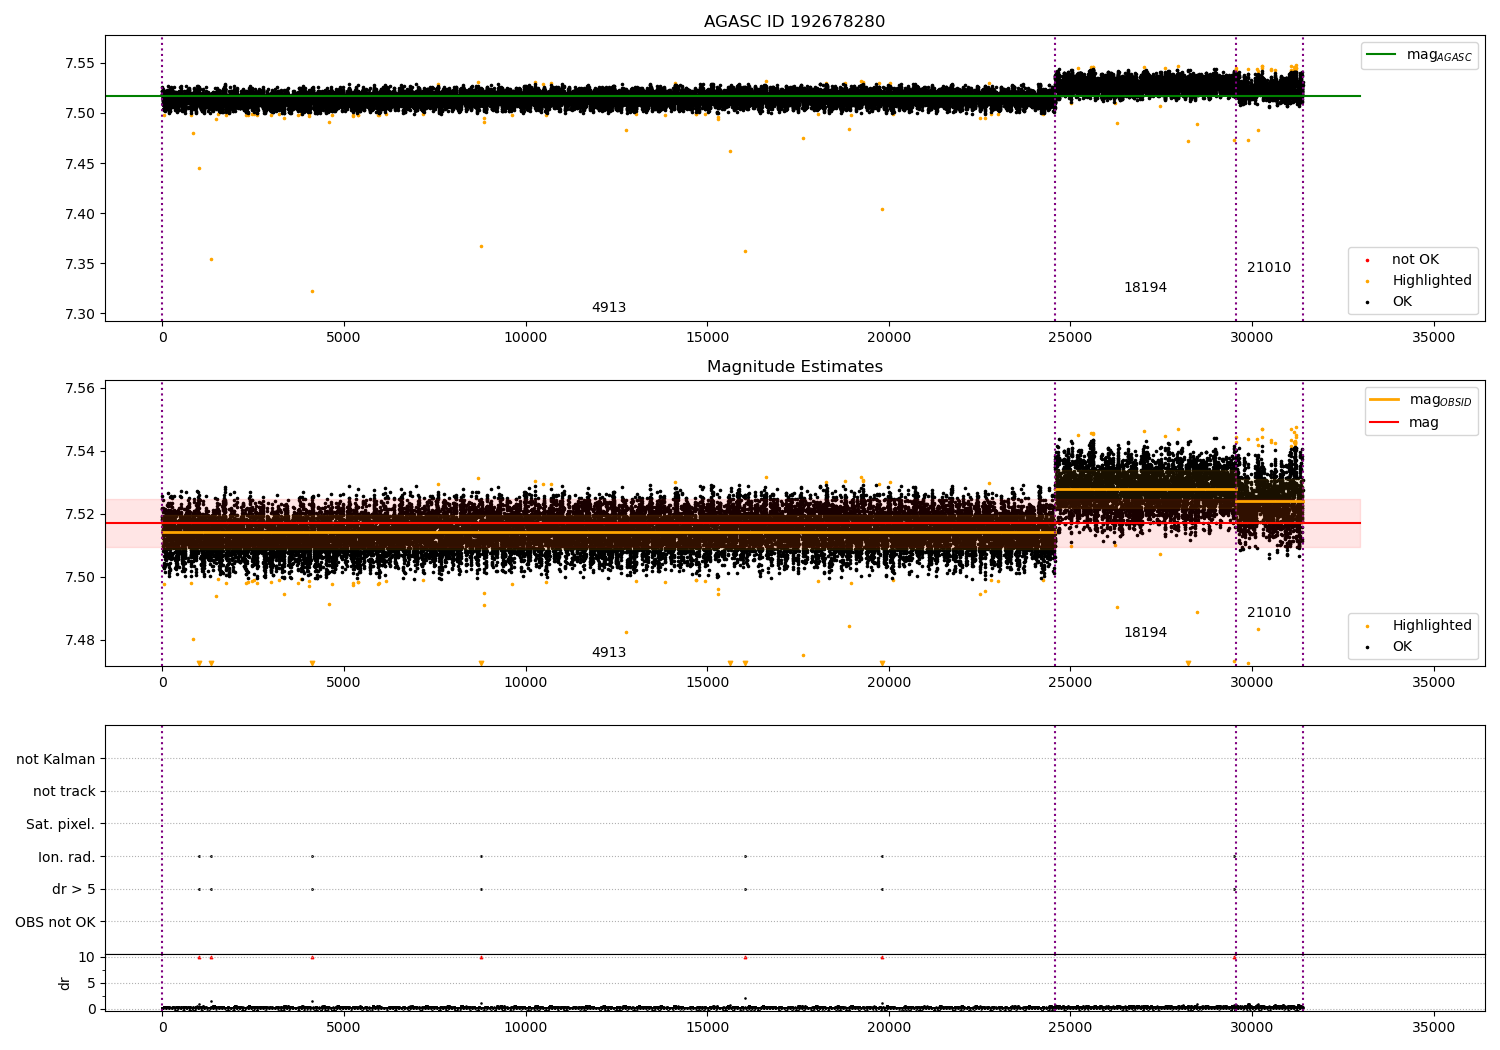The height and width of the screenshot is (1050, 1500).
Task: Click the red 'mag' legend entry in middle plot
Action: click(1405, 423)
